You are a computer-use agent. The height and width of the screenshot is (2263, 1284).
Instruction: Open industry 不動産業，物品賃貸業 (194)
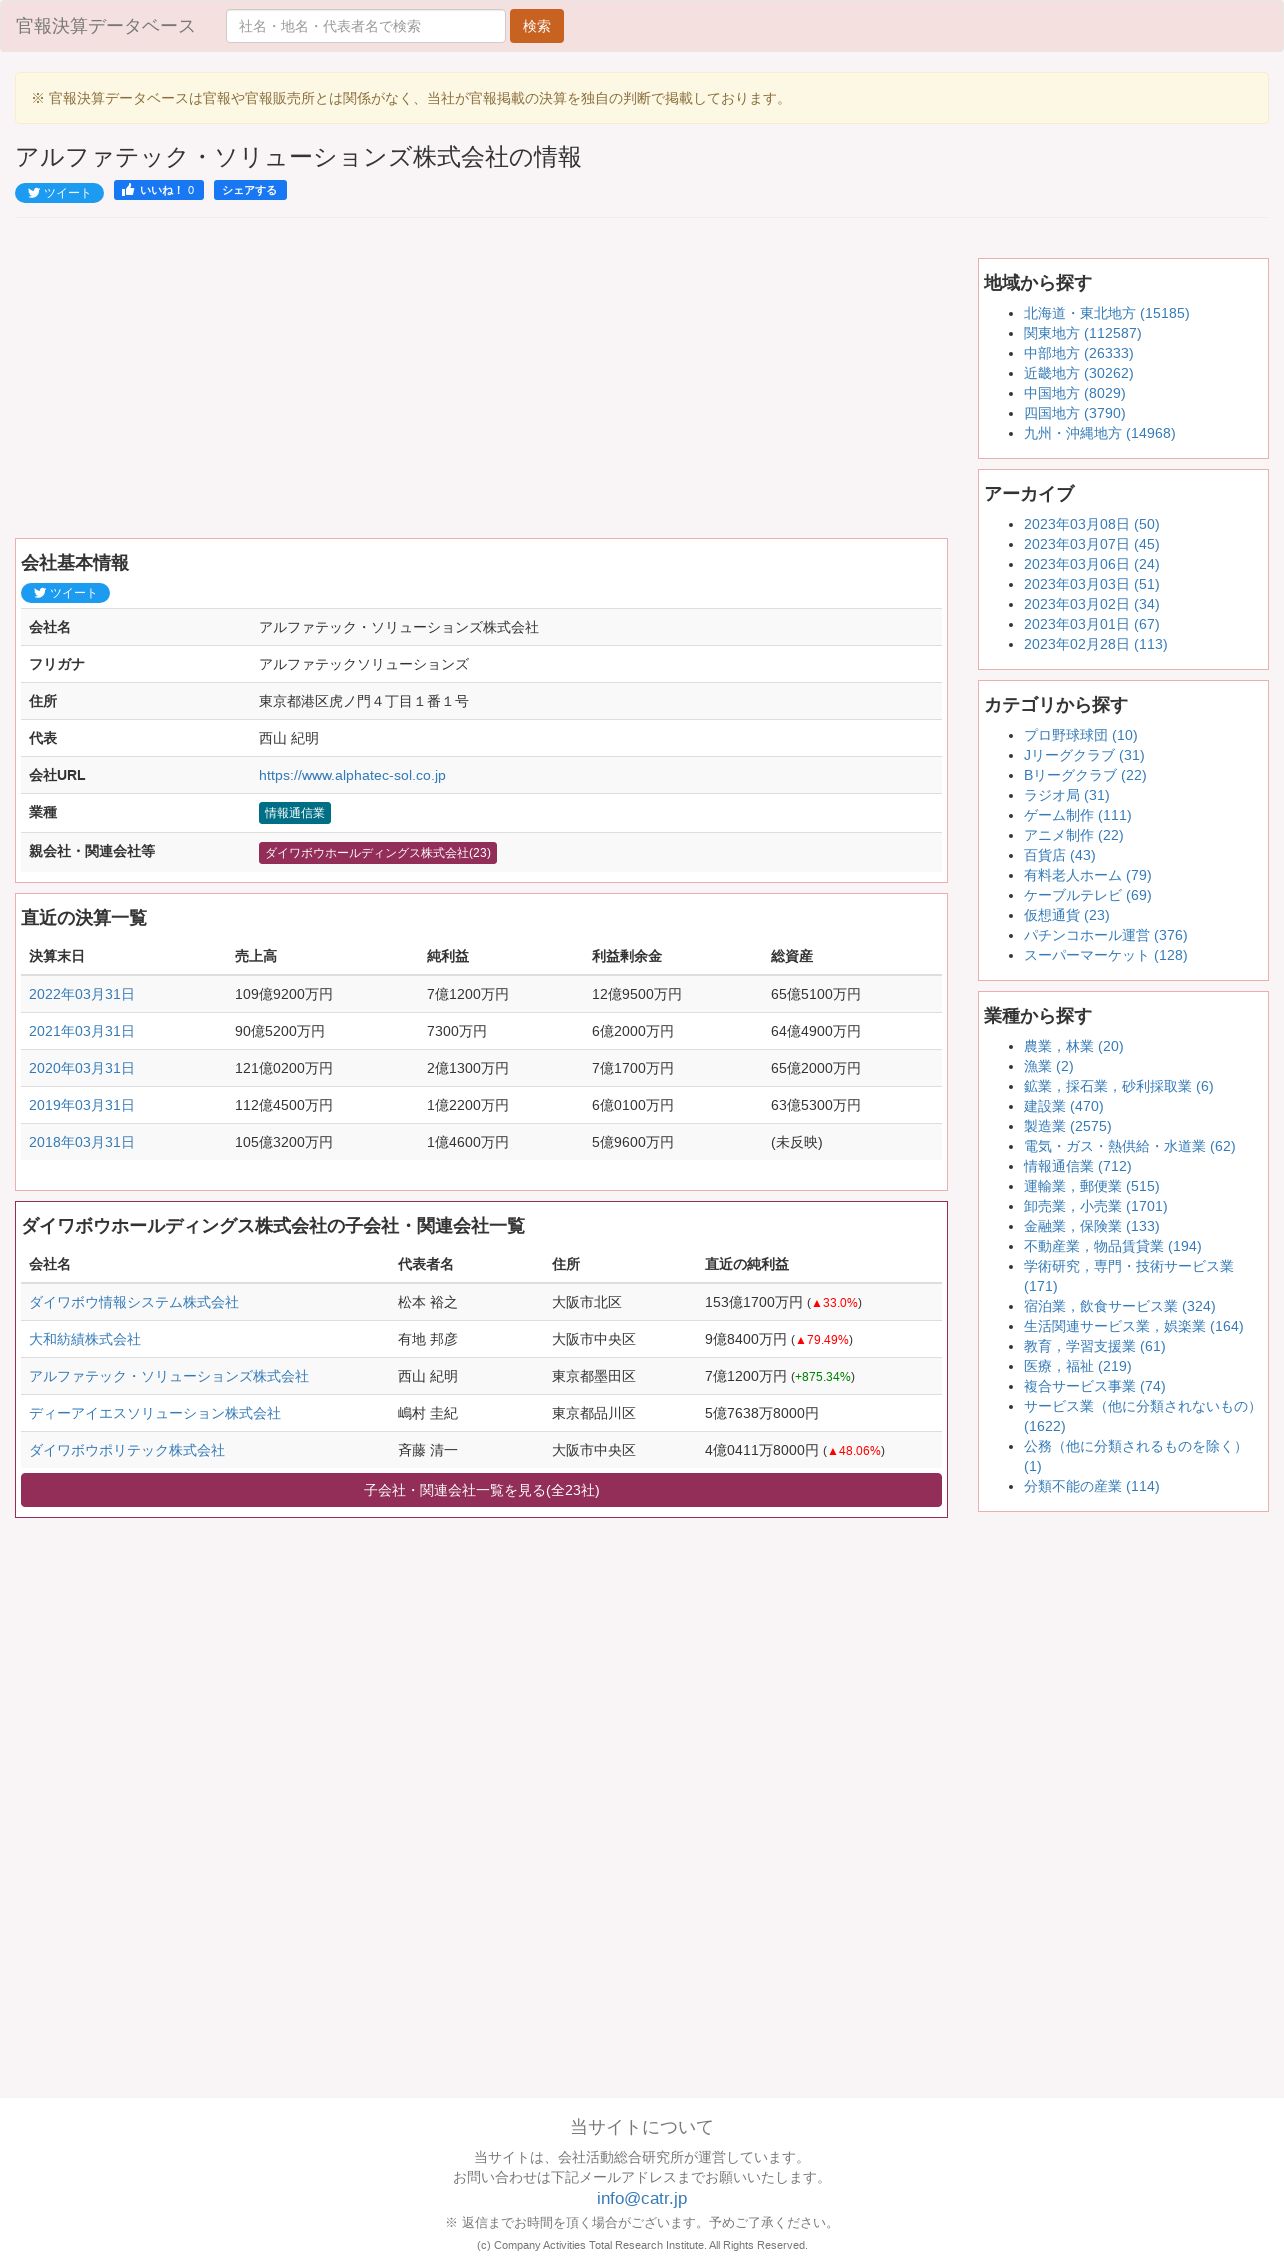point(1112,1246)
